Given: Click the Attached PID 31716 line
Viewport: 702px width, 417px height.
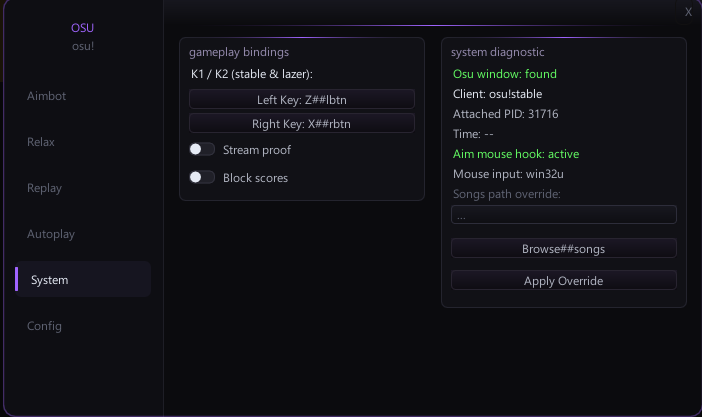Looking at the screenshot, I should coord(505,114).
